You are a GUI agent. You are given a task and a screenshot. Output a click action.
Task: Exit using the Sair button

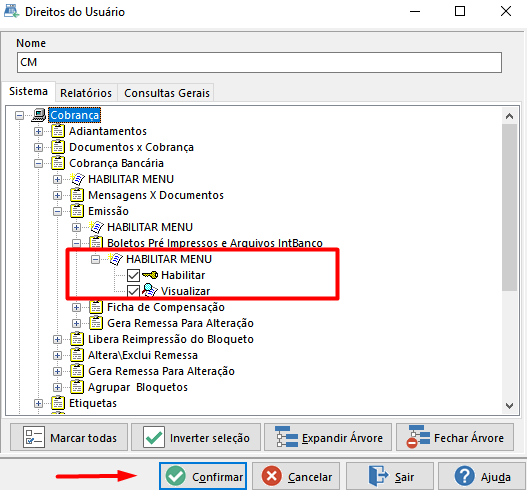pyautogui.click(x=390, y=476)
